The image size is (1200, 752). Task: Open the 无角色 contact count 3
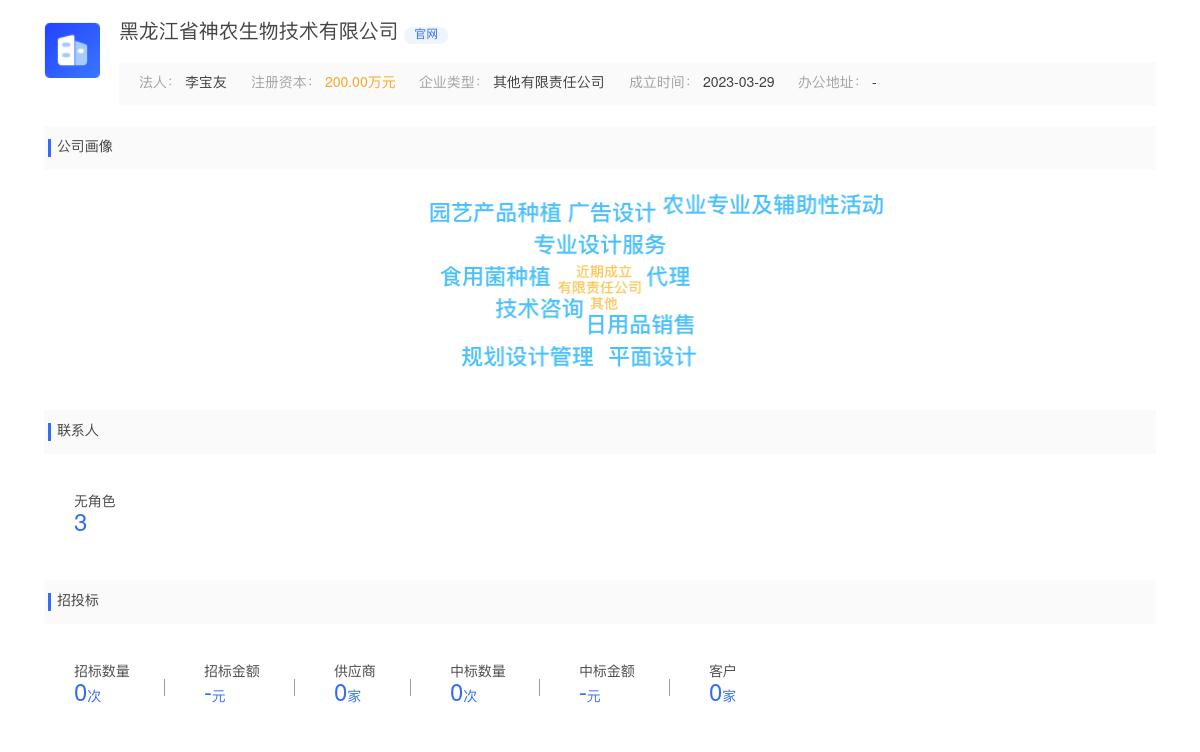click(x=80, y=524)
